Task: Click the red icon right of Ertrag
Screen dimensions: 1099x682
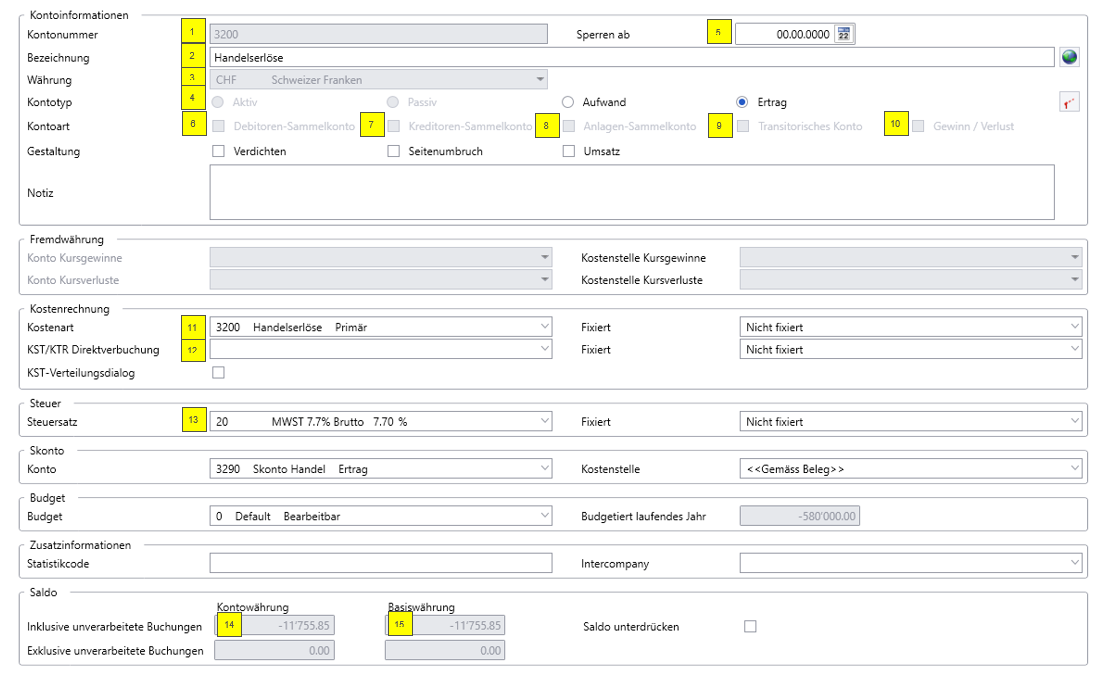Action: pyautogui.click(x=1069, y=102)
